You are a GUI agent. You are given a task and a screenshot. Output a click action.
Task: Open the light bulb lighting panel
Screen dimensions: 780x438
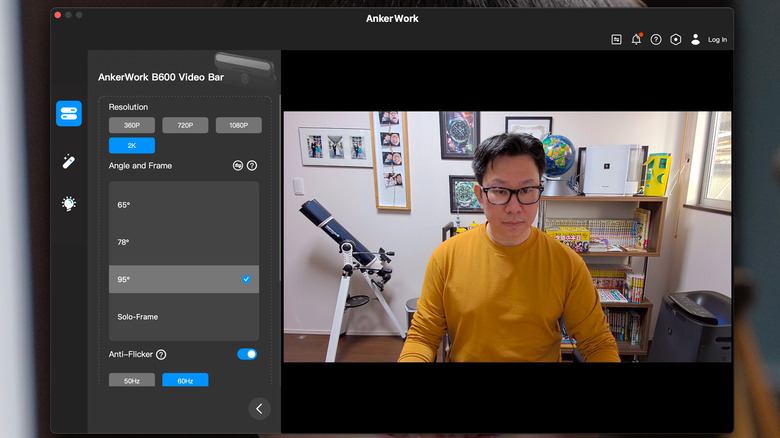click(69, 203)
